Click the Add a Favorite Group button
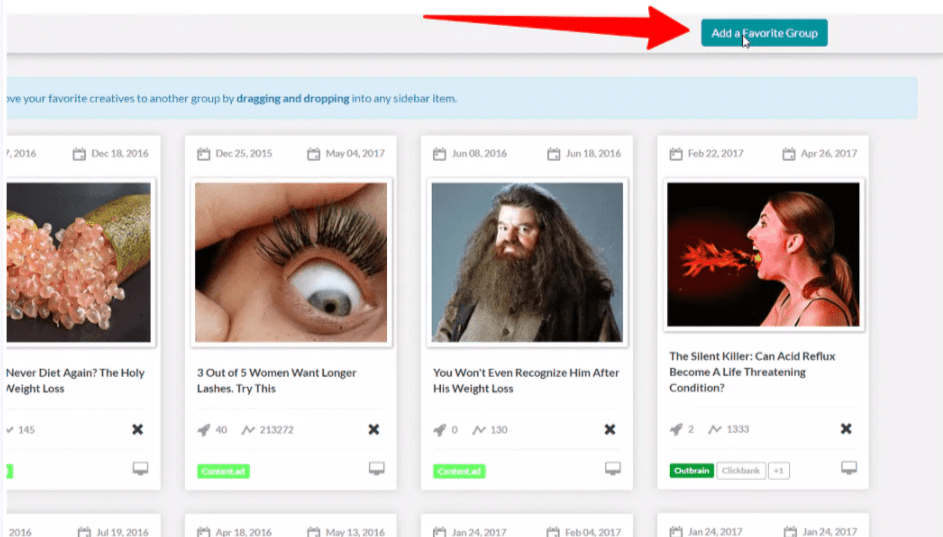 [x=764, y=33]
